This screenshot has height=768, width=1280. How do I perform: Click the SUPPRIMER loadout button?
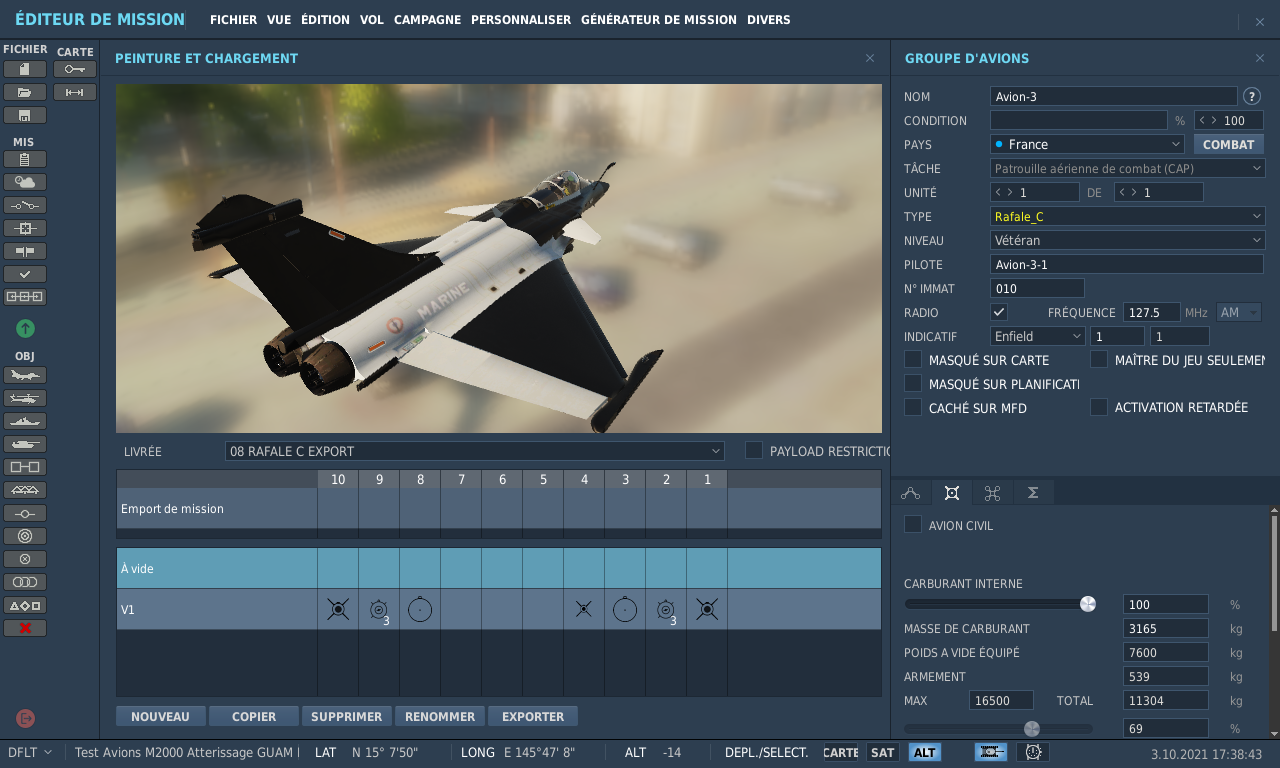(347, 716)
